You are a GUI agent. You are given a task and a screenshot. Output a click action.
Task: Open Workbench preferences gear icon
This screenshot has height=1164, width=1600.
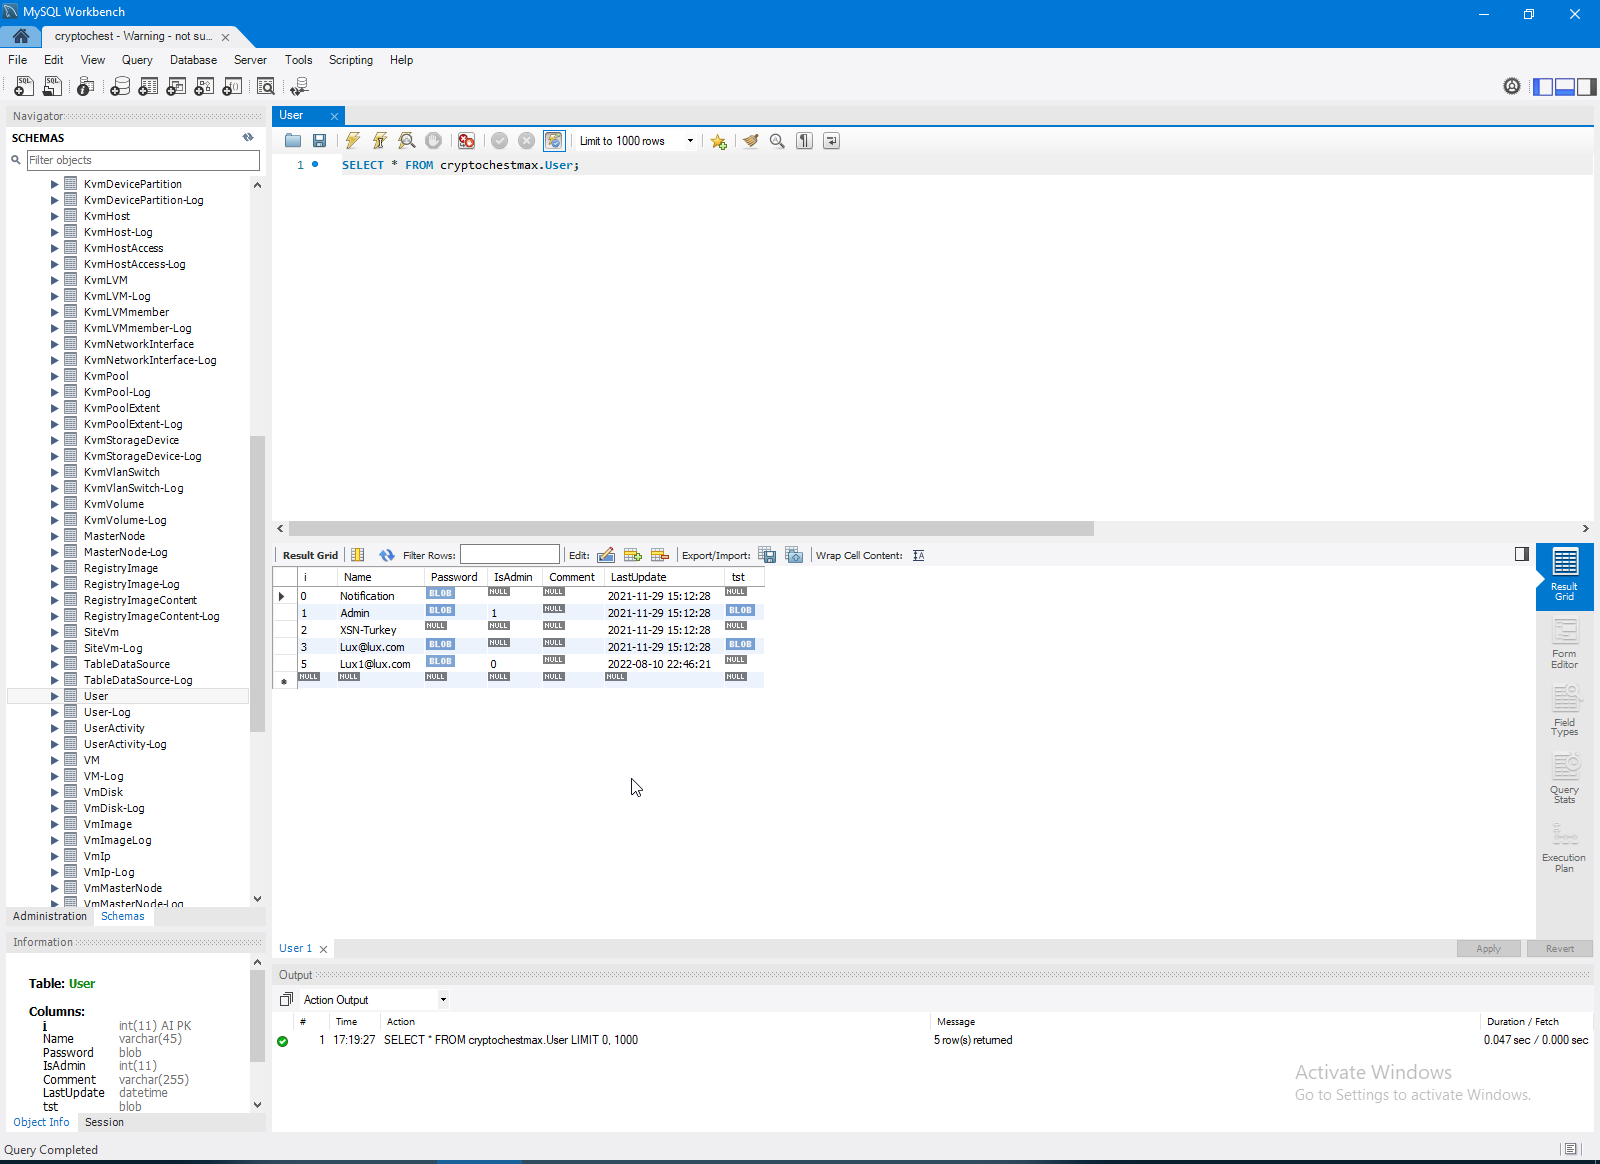[x=1512, y=87]
